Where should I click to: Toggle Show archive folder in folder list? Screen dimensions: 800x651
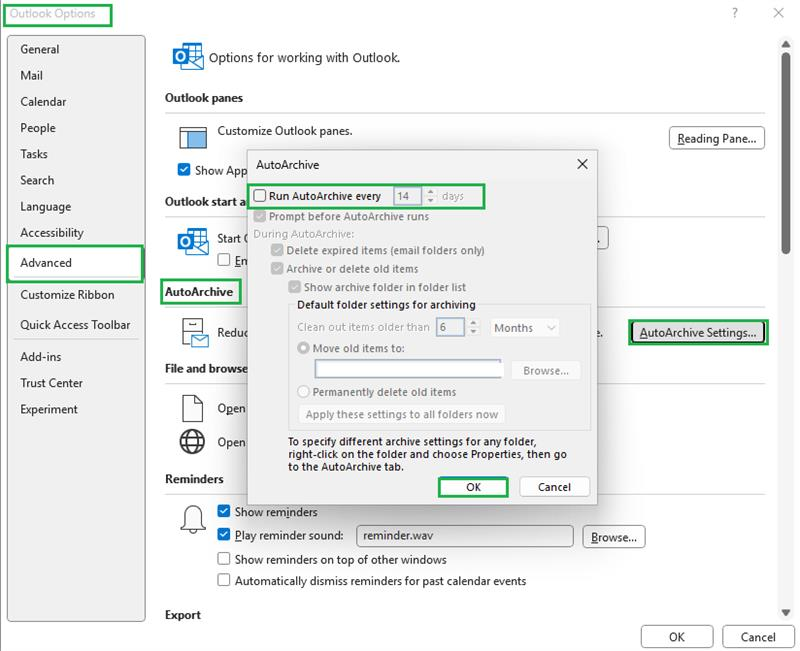294,287
